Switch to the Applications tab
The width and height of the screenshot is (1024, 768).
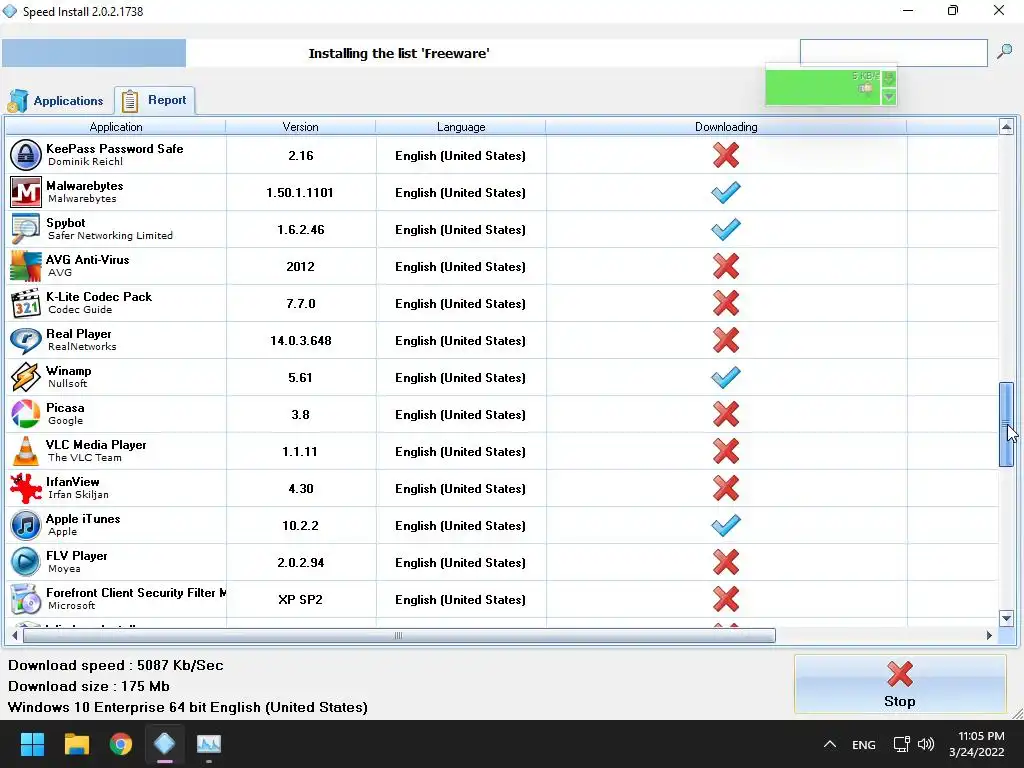(x=56, y=101)
